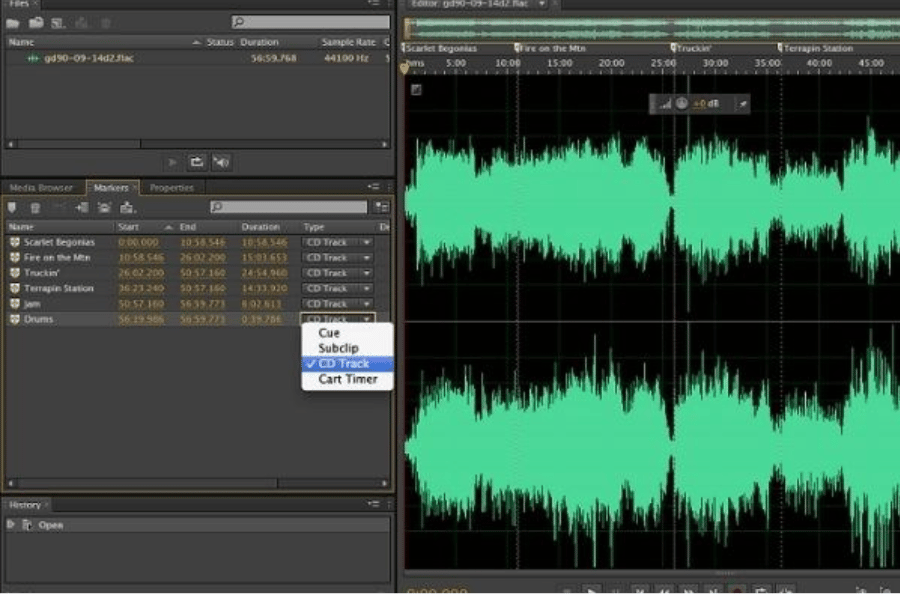900x600 pixels.
Task: Click the Insert into Multitrack marker icon
Action: [x=127, y=207]
